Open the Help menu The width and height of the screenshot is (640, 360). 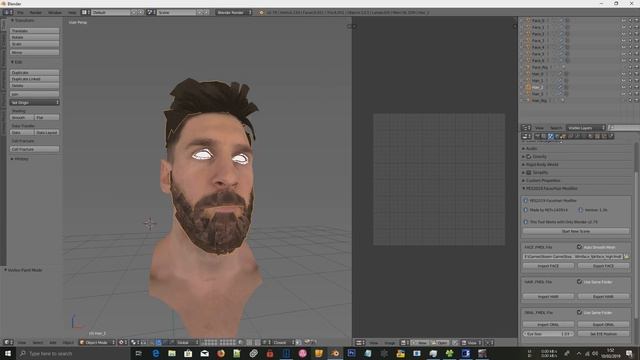[x=72, y=12]
